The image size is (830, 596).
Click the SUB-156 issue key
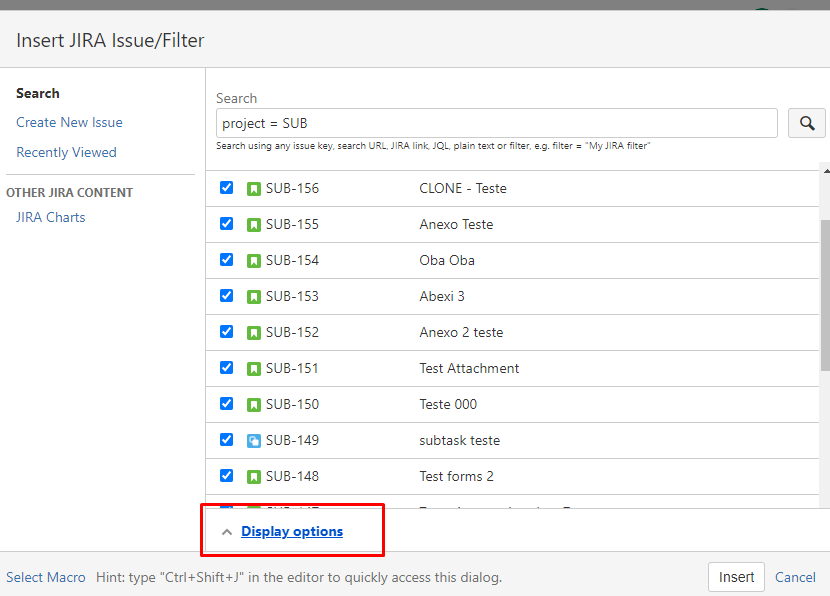coord(292,188)
